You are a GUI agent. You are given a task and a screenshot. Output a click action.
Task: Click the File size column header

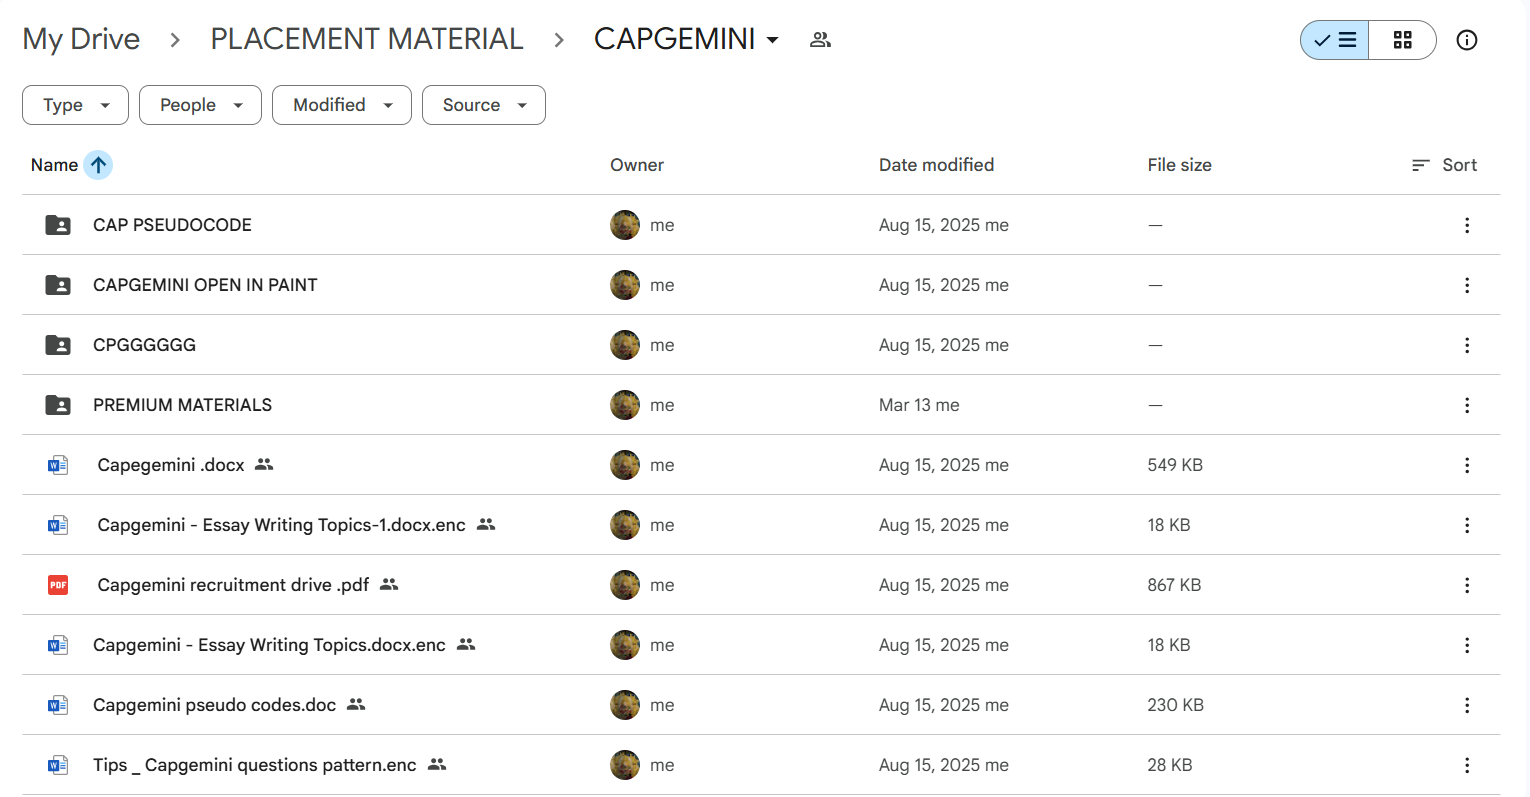[x=1179, y=165]
